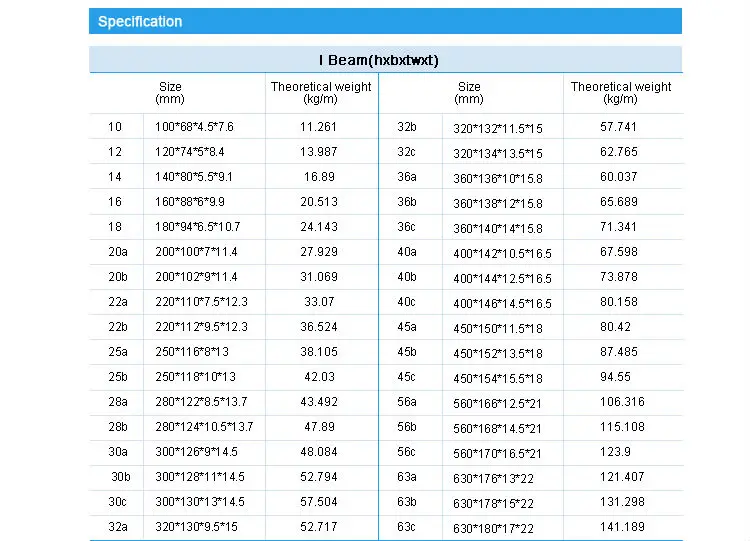This screenshot has height=541, width=750.
Task: Select size cell 280*124*10.5*13.7
Action: pos(204,427)
